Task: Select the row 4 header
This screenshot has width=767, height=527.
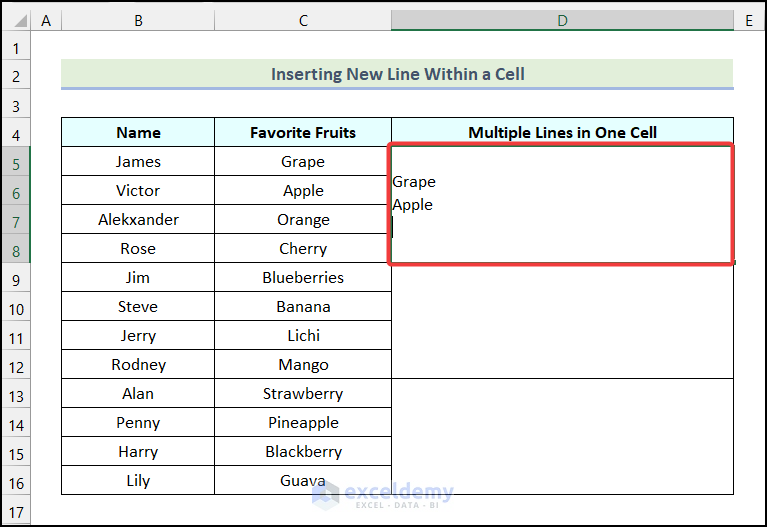Action: [16, 133]
